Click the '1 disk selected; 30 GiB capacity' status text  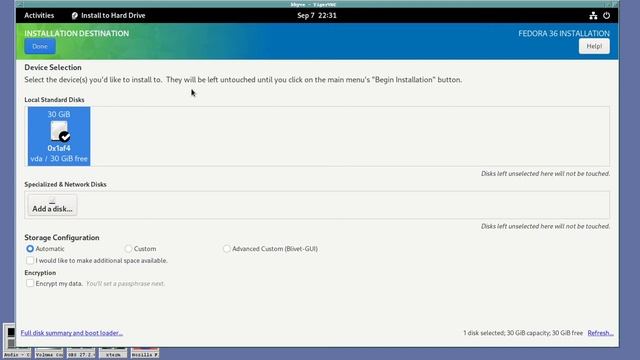pos(523,333)
